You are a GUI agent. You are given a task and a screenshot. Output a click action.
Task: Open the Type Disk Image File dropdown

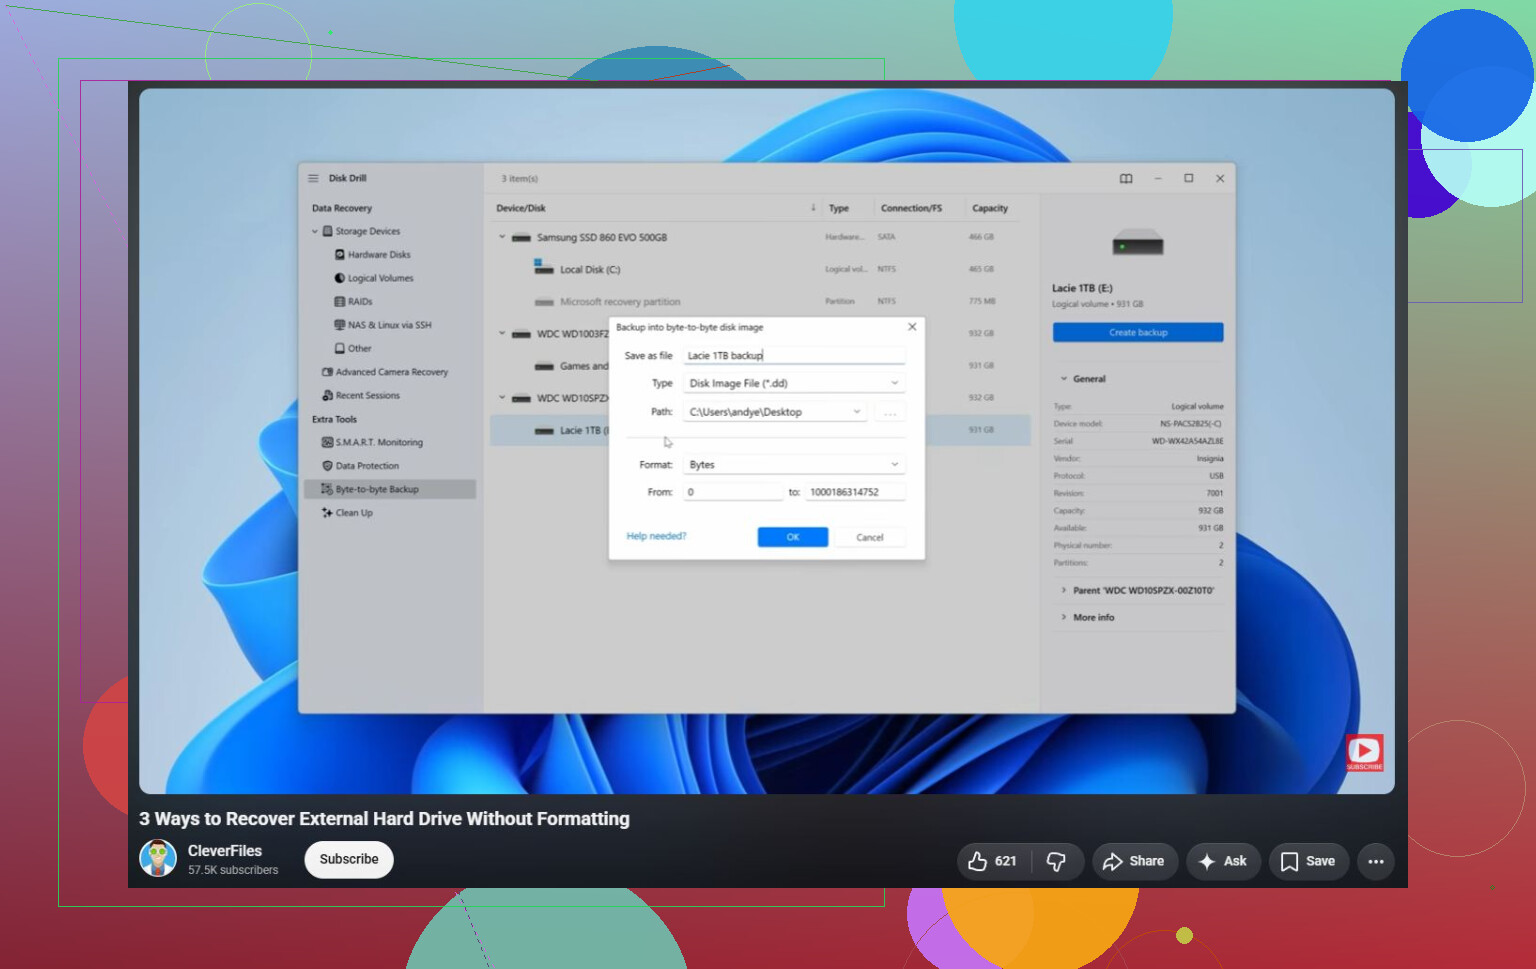794,383
